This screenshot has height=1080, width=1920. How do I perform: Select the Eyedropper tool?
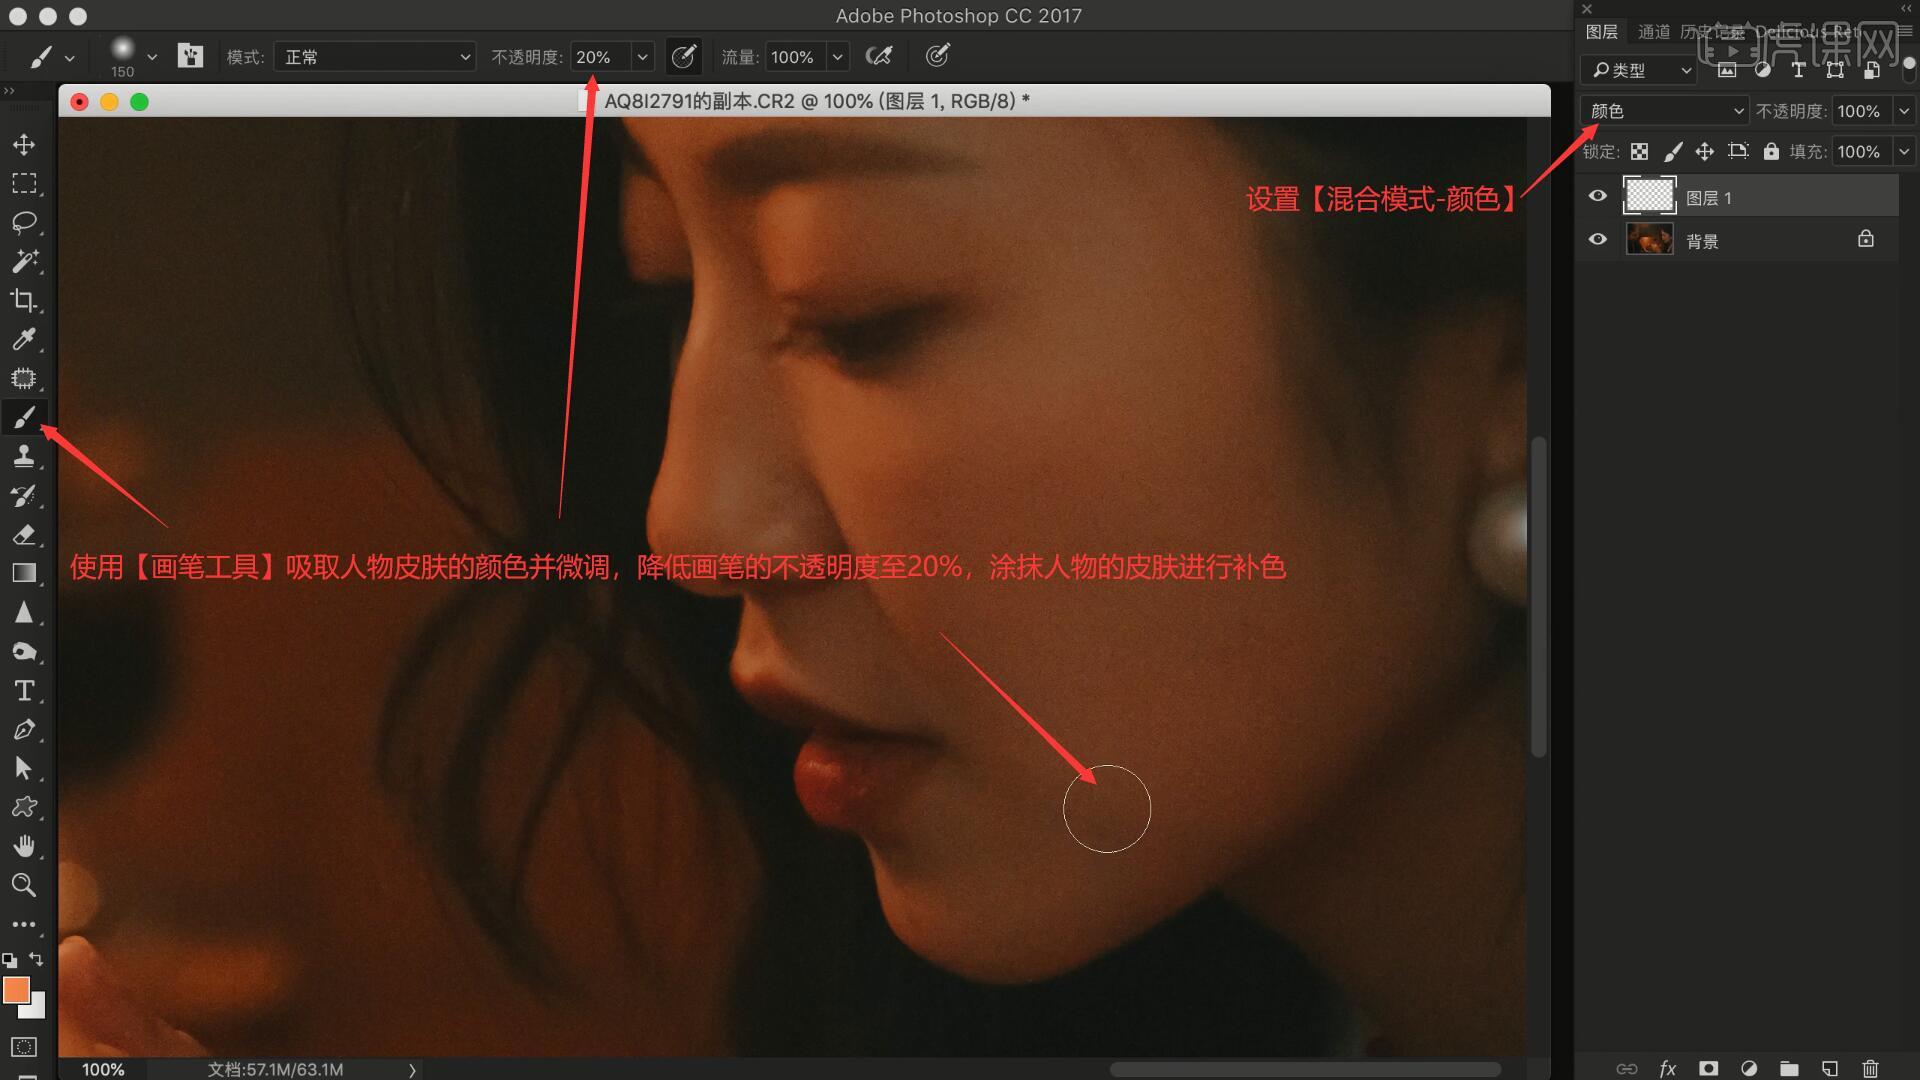point(24,339)
